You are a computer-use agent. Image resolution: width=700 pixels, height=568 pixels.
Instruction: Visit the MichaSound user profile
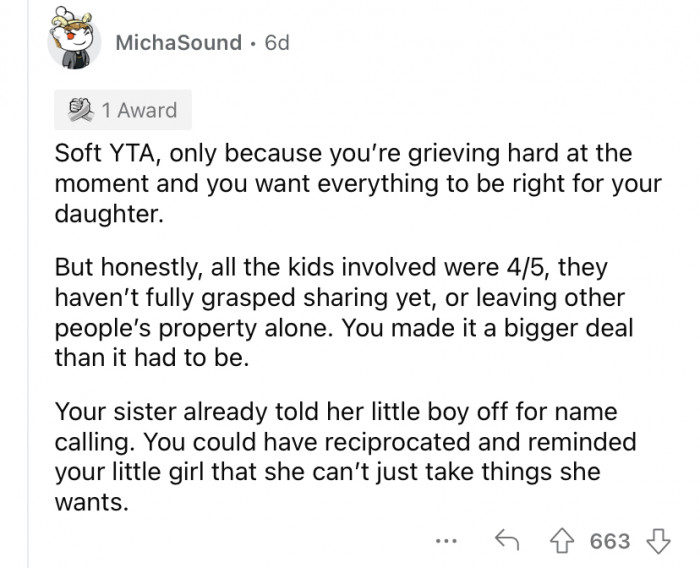point(178,43)
